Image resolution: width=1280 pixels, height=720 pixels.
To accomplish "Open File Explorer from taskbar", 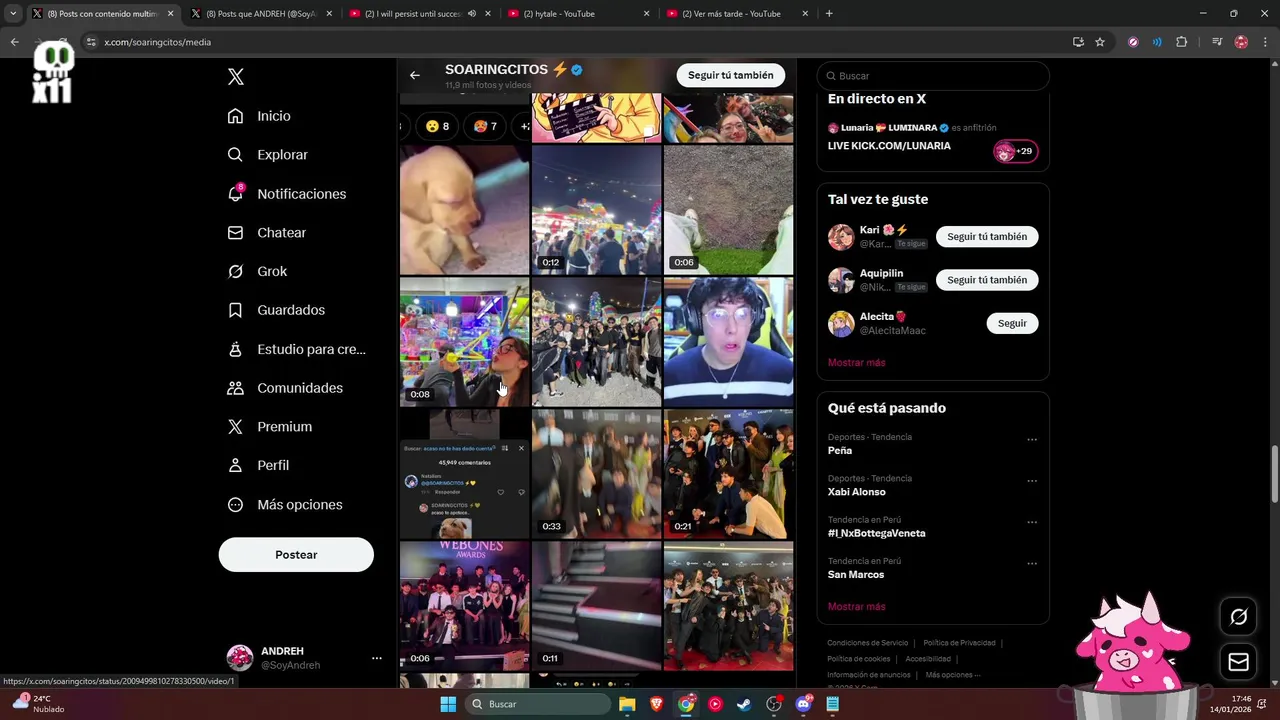I will [627, 704].
